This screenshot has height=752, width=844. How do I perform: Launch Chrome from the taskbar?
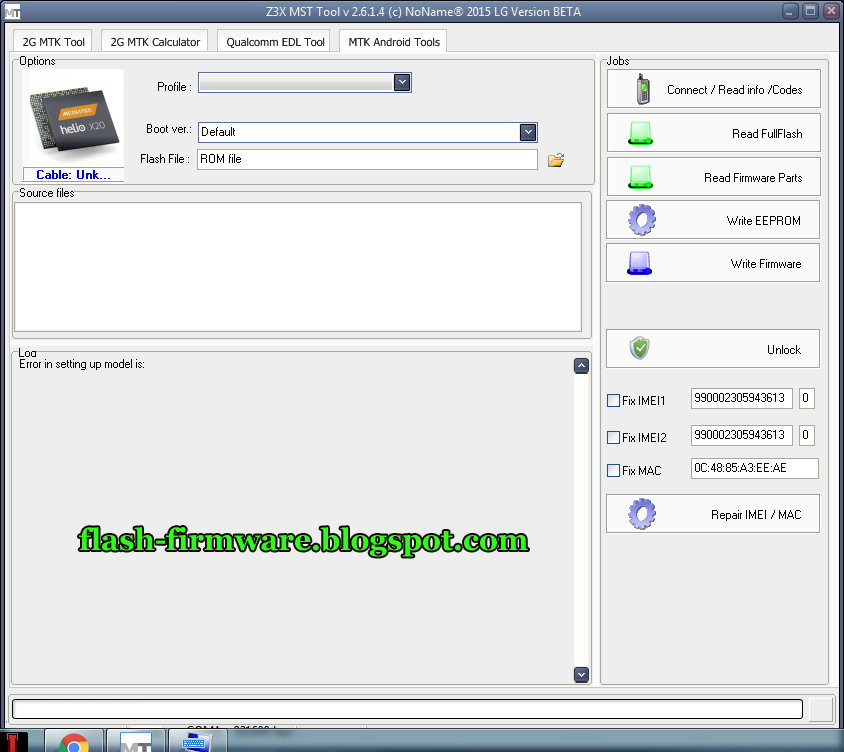[x=72, y=740]
